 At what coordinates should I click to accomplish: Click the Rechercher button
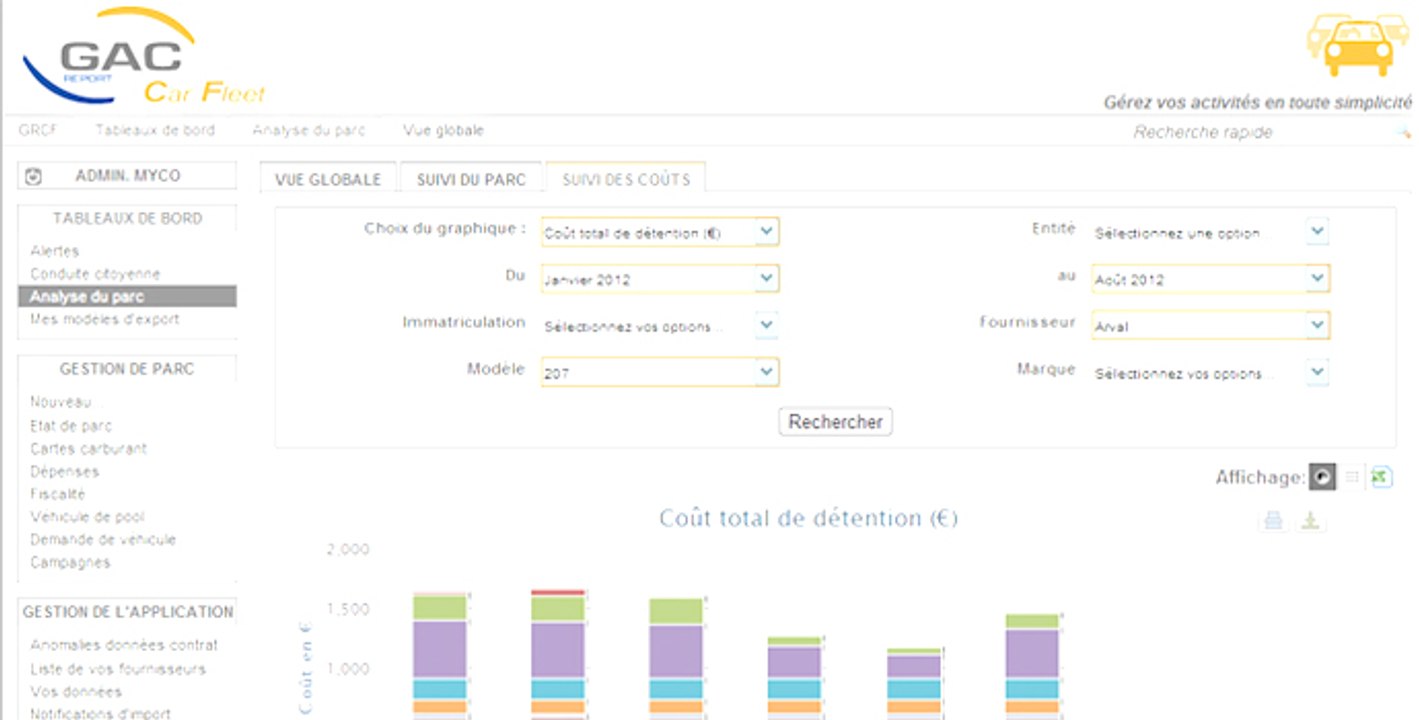pyautogui.click(x=835, y=422)
